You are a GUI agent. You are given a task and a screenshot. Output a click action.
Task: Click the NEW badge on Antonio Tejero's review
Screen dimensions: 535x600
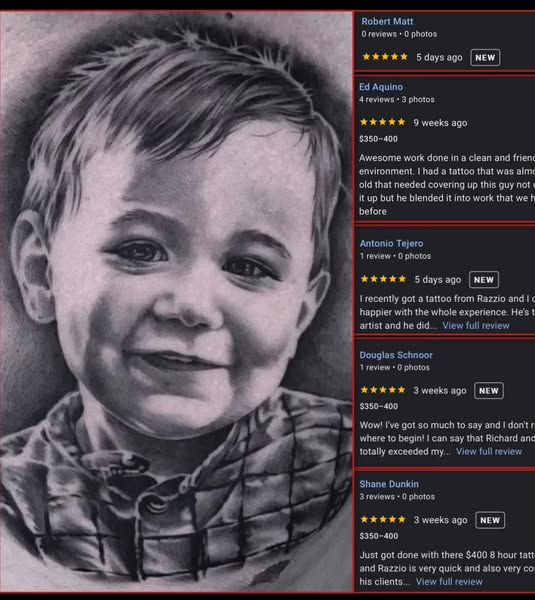click(484, 280)
